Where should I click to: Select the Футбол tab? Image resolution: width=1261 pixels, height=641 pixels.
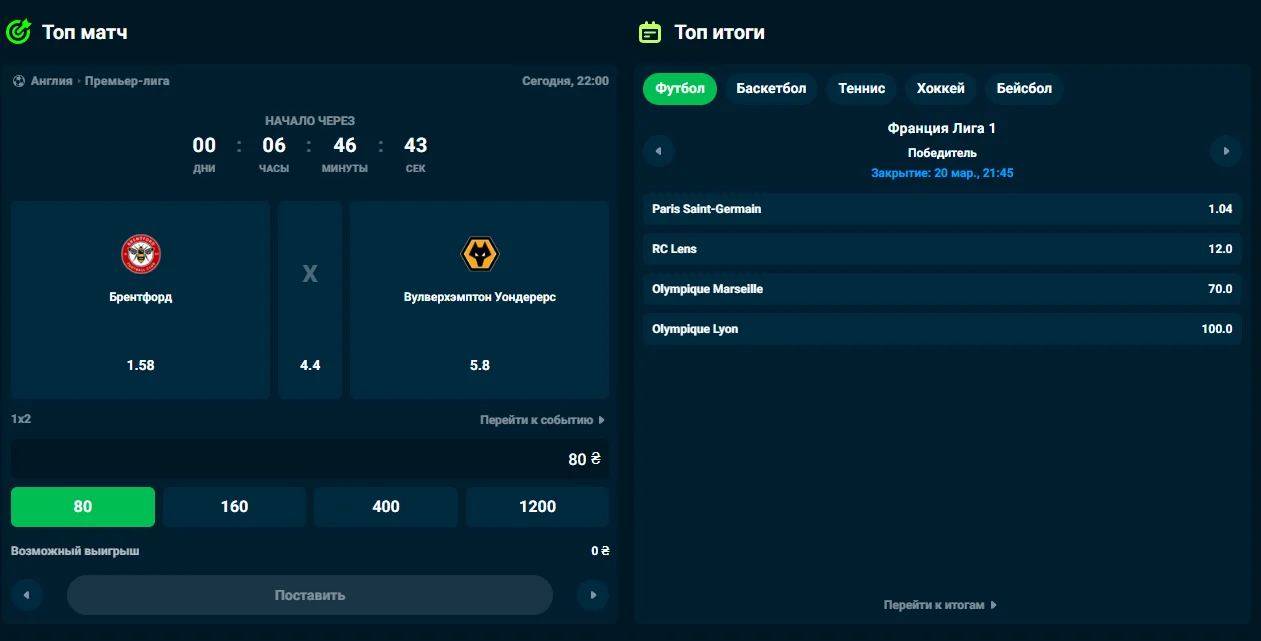point(680,88)
